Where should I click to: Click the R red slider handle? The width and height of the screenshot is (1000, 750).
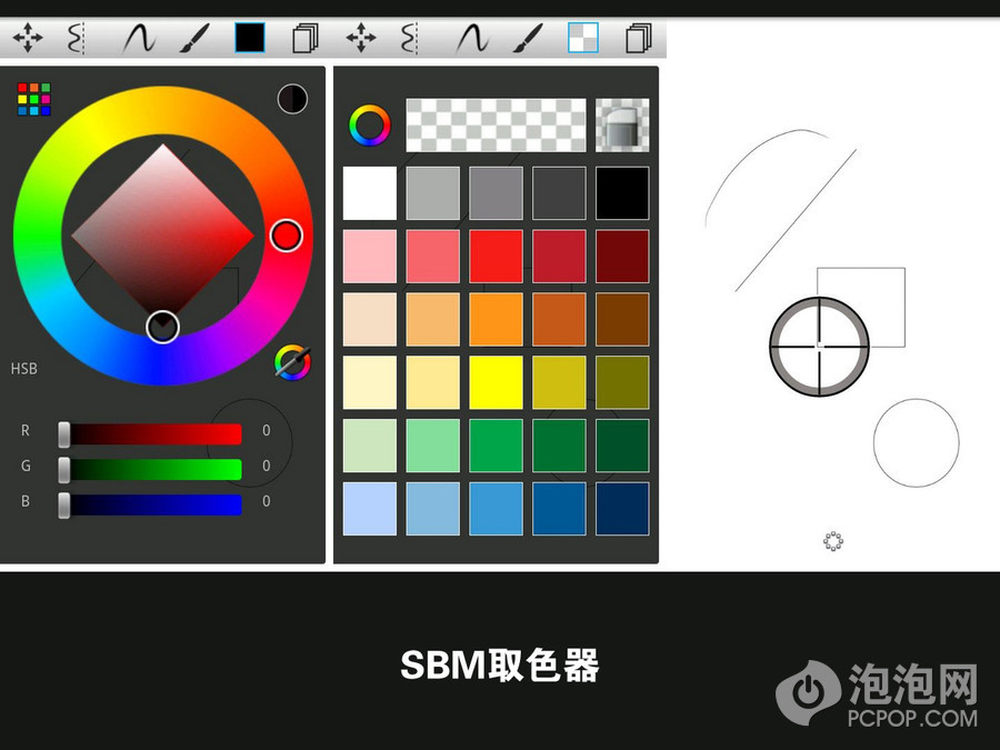64,433
